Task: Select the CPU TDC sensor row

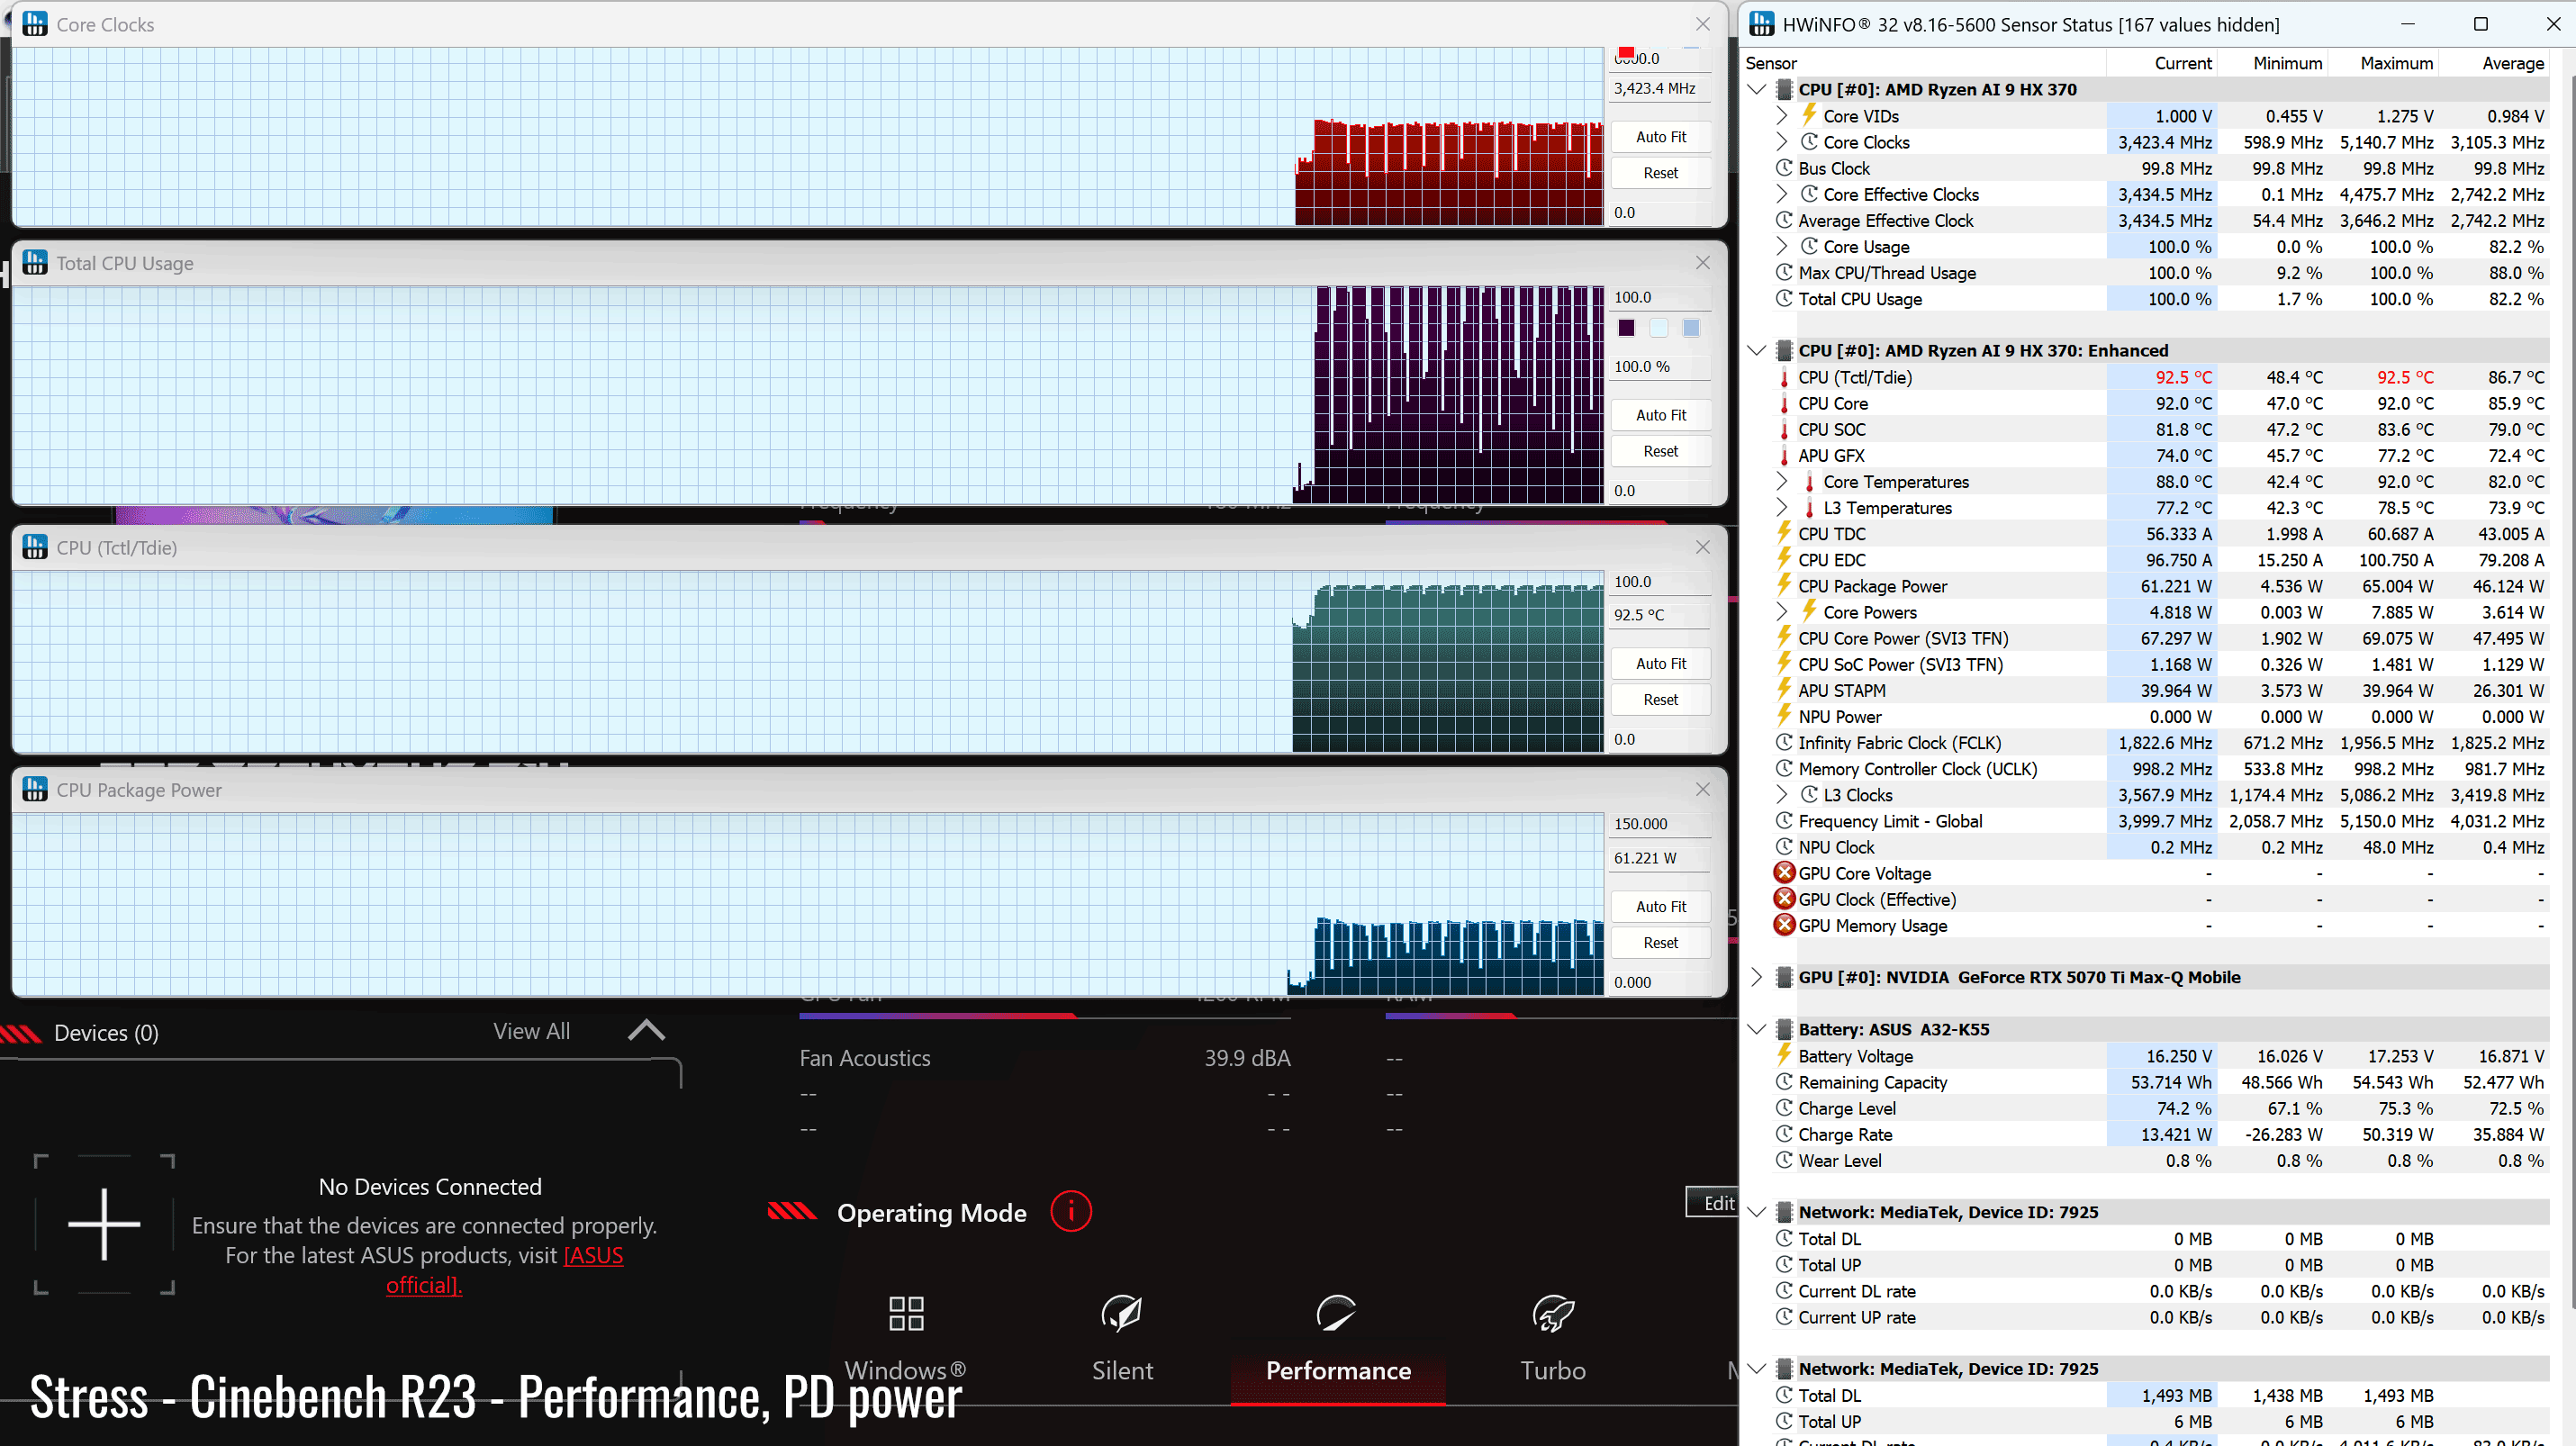Action: [2160, 534]
